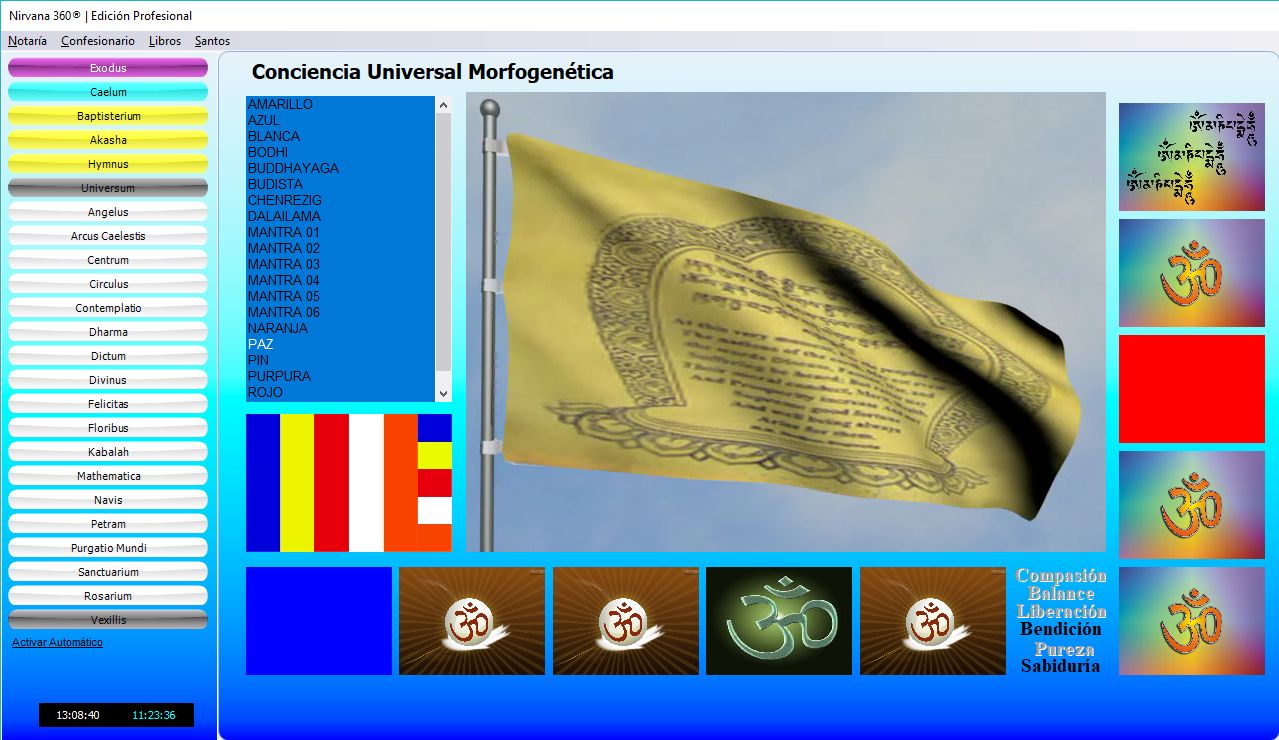Select the gray Vexillis section button
The image size is (1279, 740).
click(x=108, y=620)
